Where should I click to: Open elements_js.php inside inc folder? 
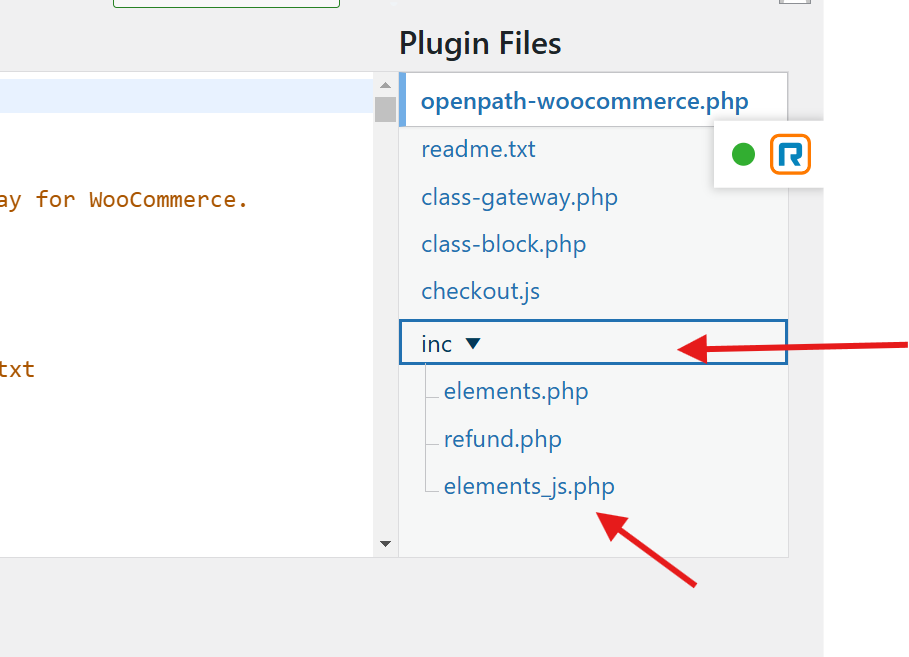click(x=529, y=487)
